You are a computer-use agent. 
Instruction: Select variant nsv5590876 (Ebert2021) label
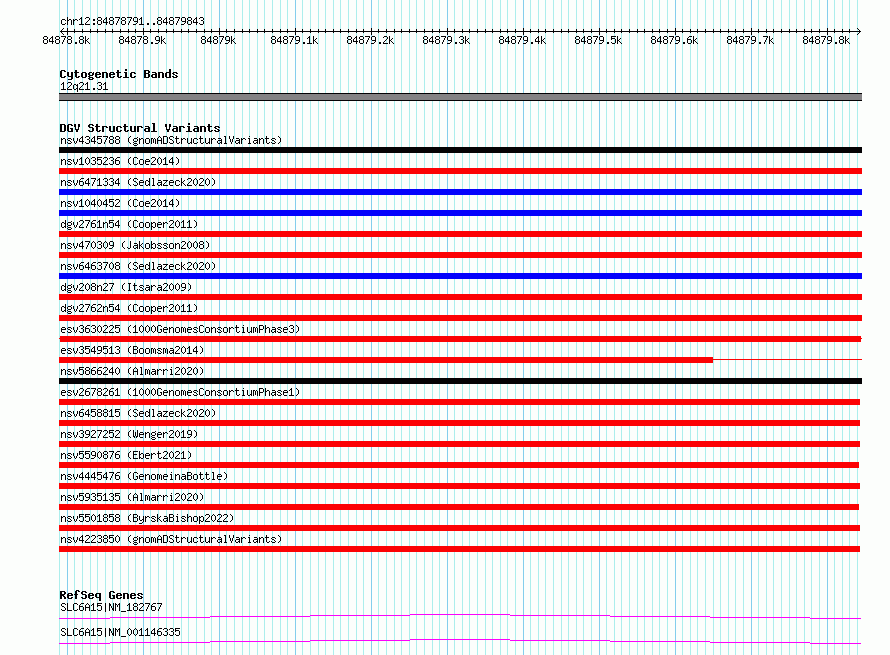(x=126, y=455)
